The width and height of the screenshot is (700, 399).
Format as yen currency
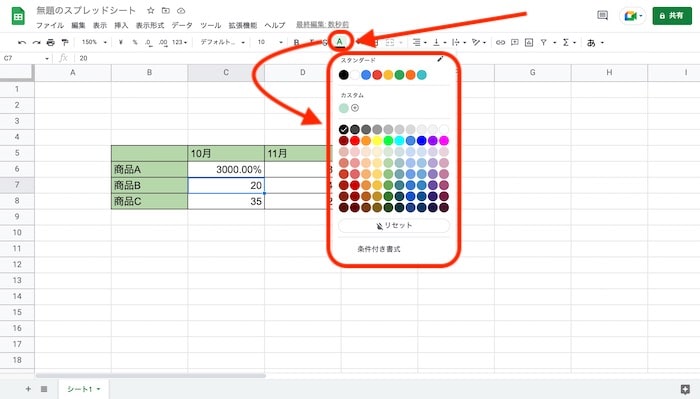(x=121, y=42)
